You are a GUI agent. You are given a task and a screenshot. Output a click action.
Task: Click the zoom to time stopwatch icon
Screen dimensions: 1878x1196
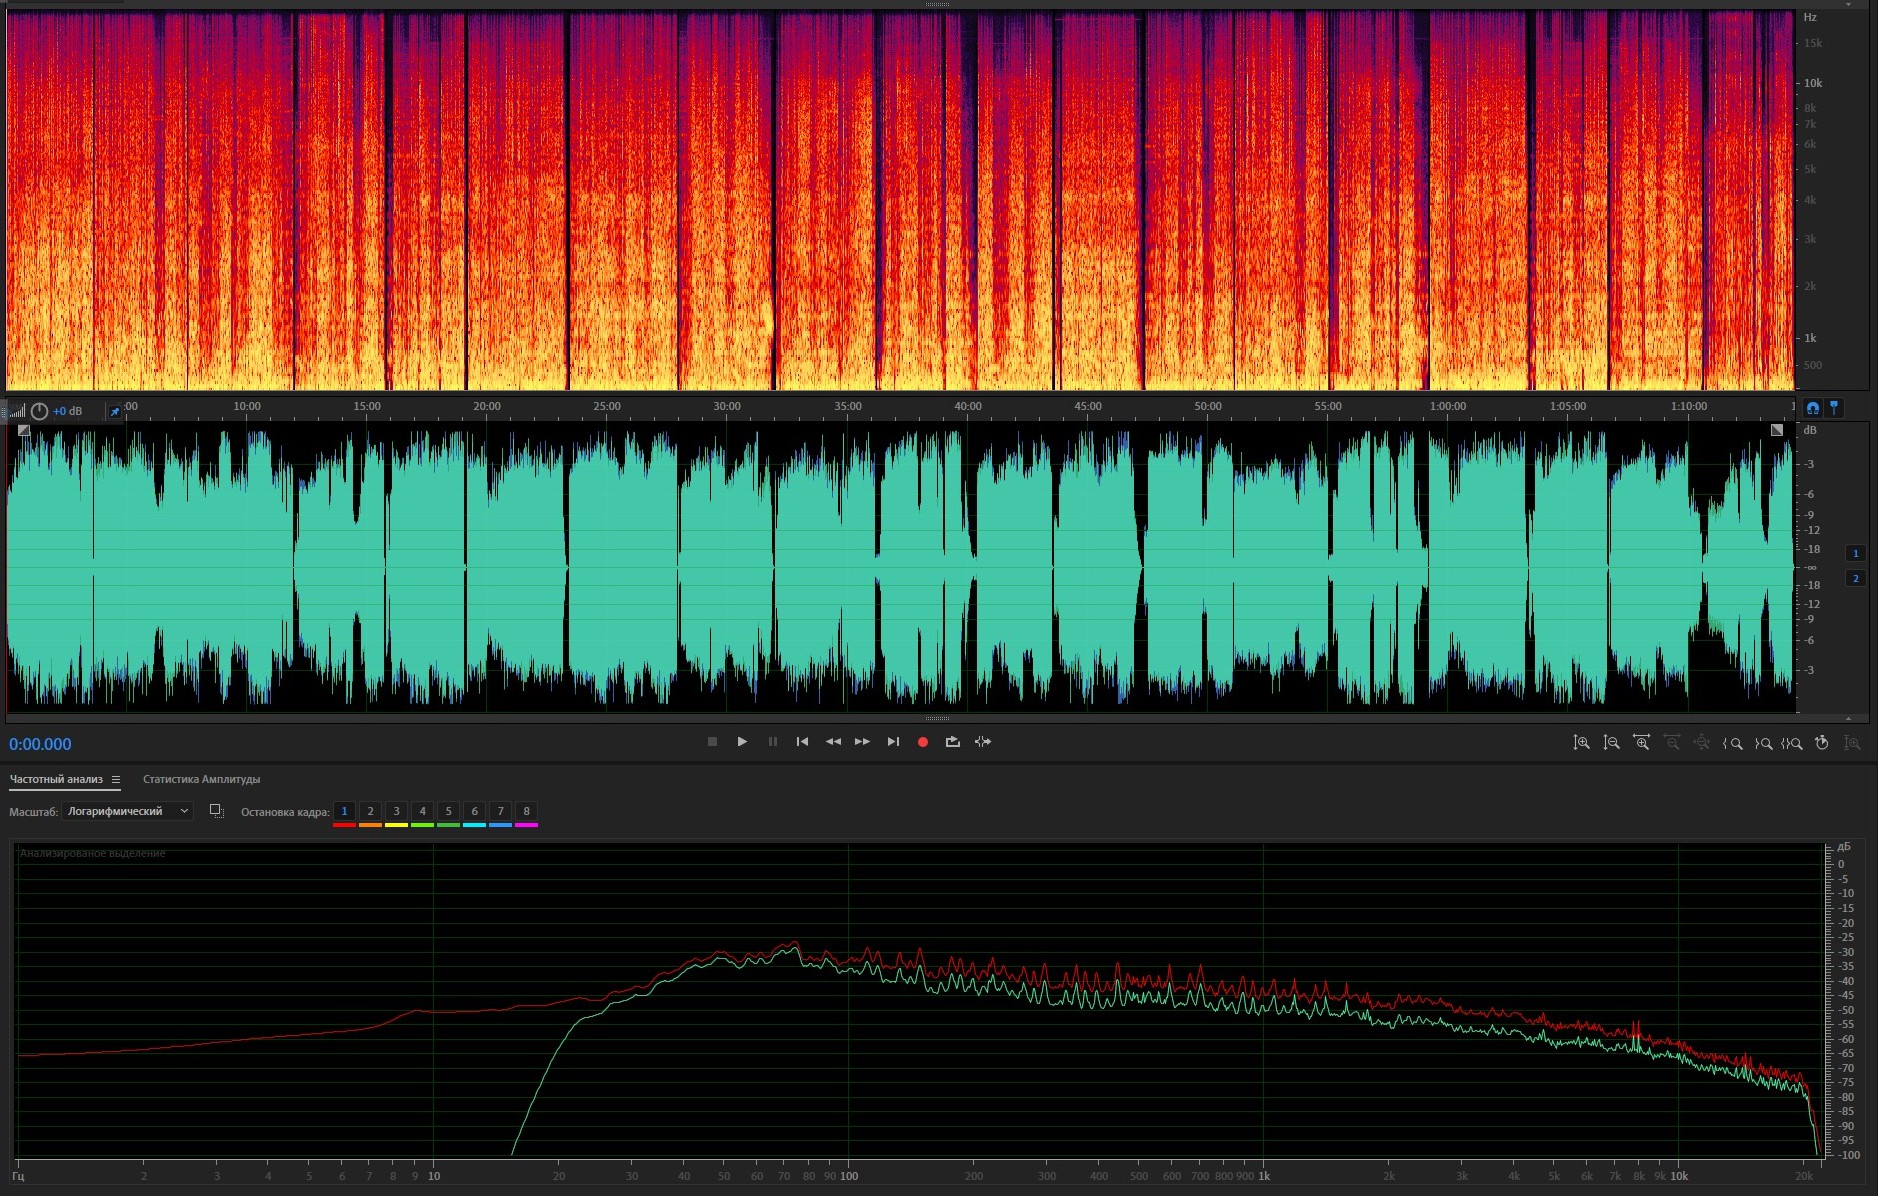click(1822, 743)
